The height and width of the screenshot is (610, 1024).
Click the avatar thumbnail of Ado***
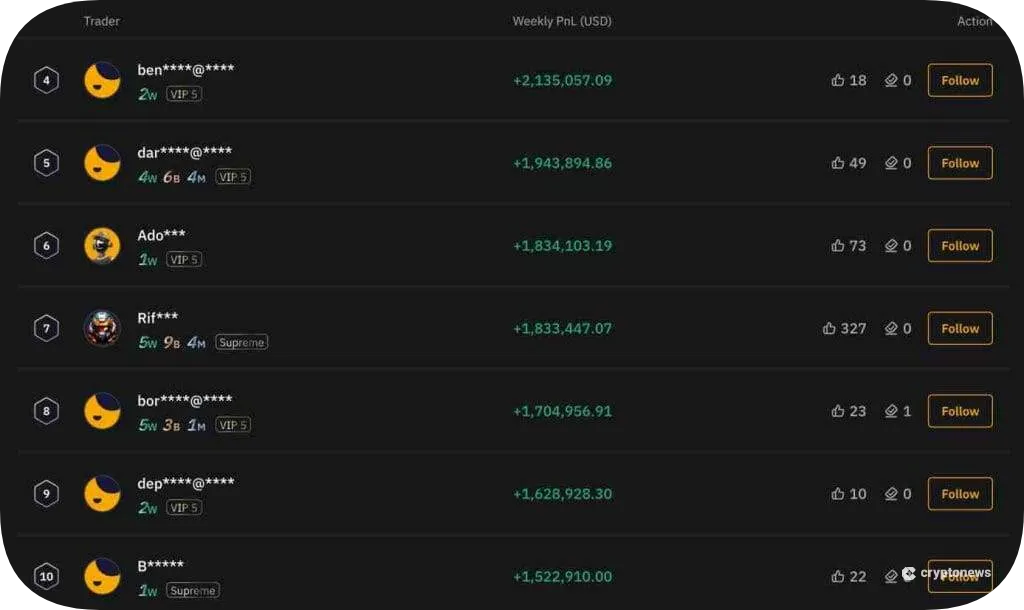(102, 245)
